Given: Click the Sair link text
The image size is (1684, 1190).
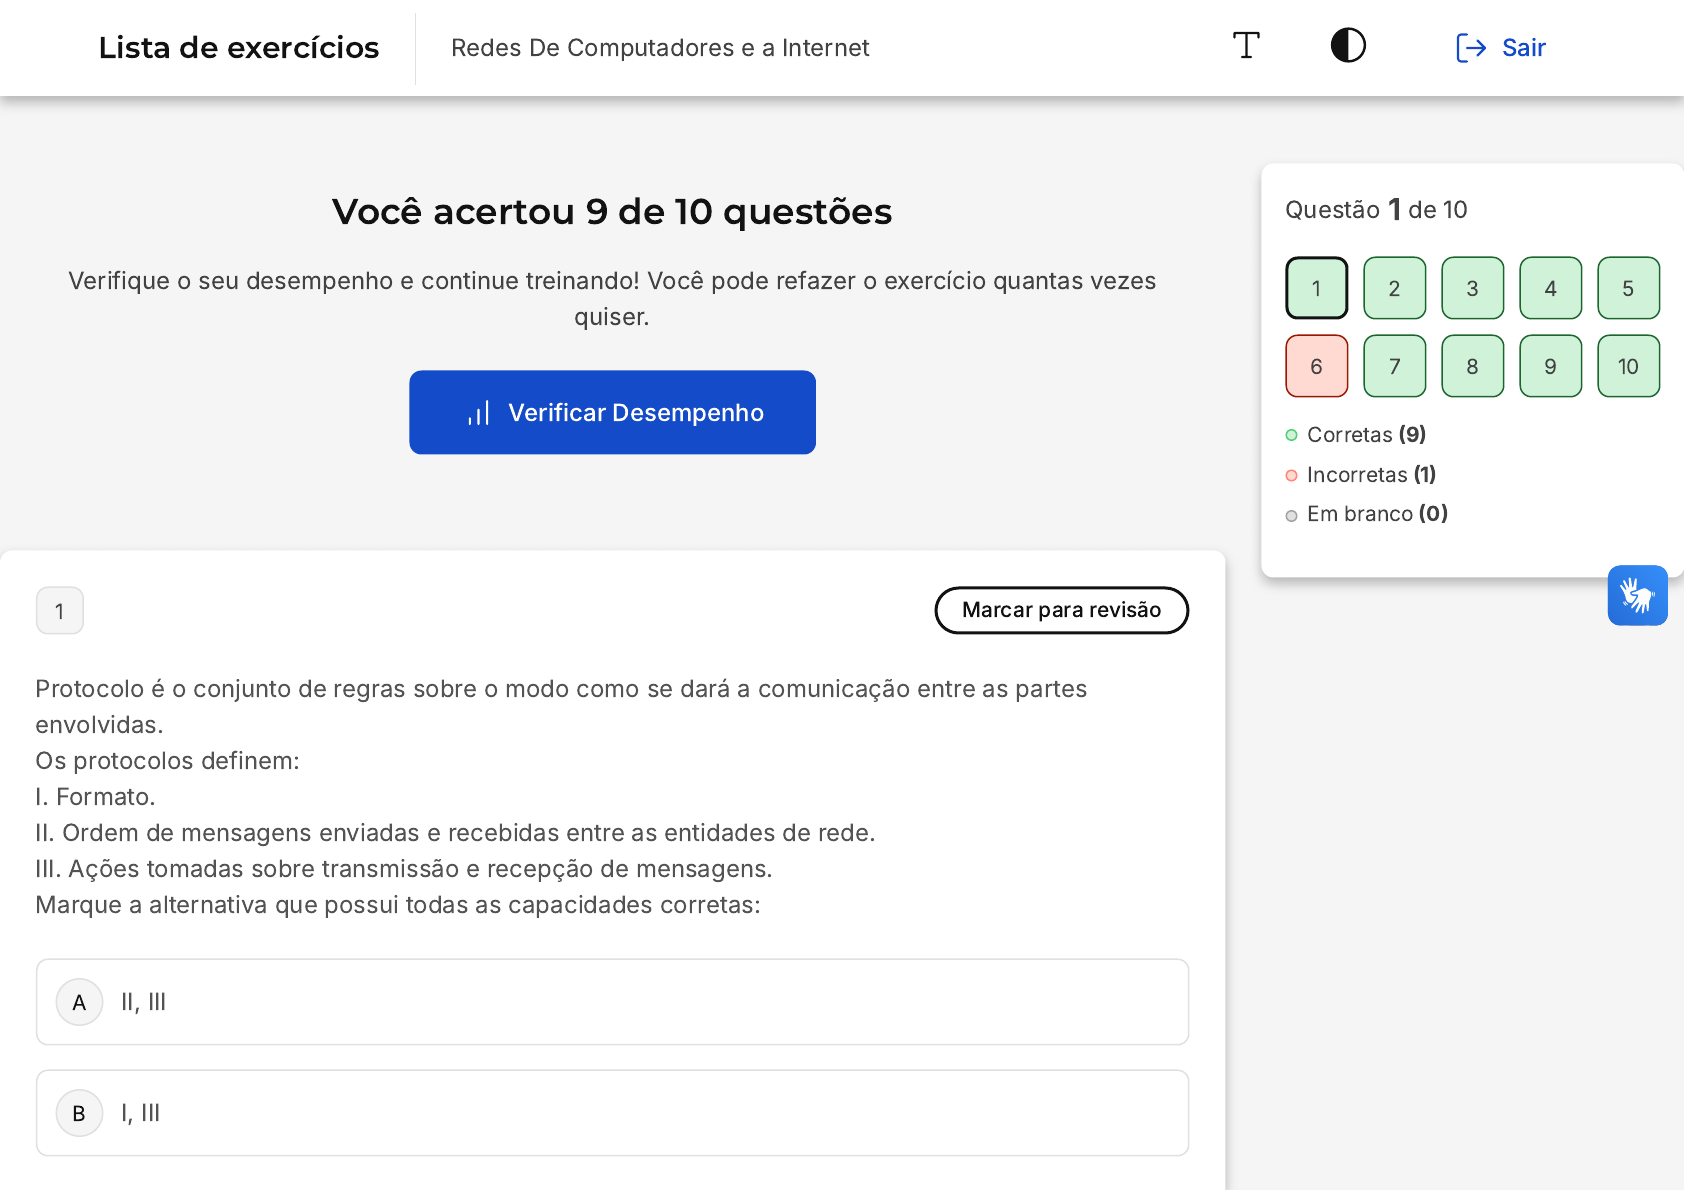Looking at the screenshot, I should pyautogui.click(x=1523, y=48).
